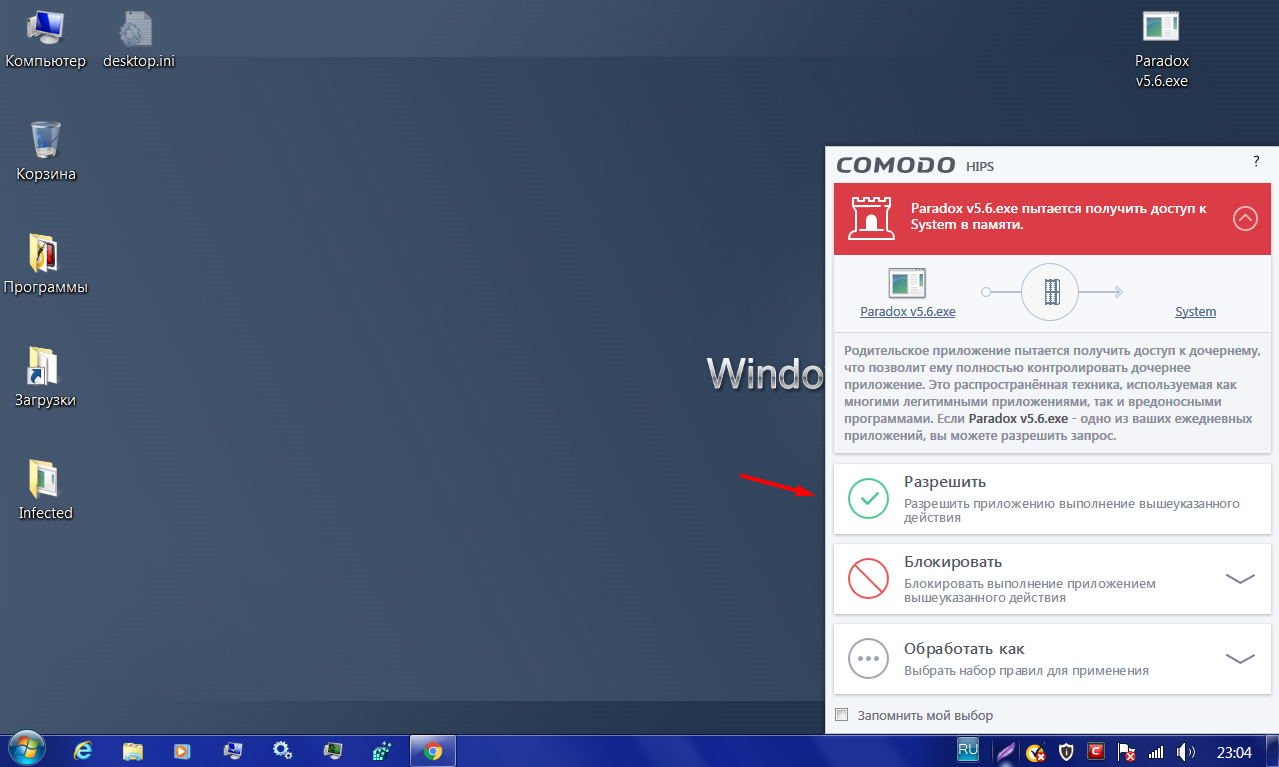The height and width of the screenshot is (767, 1279).
Task: Expand the Блокировать options arrow
Action: (x=1240, y=579)
